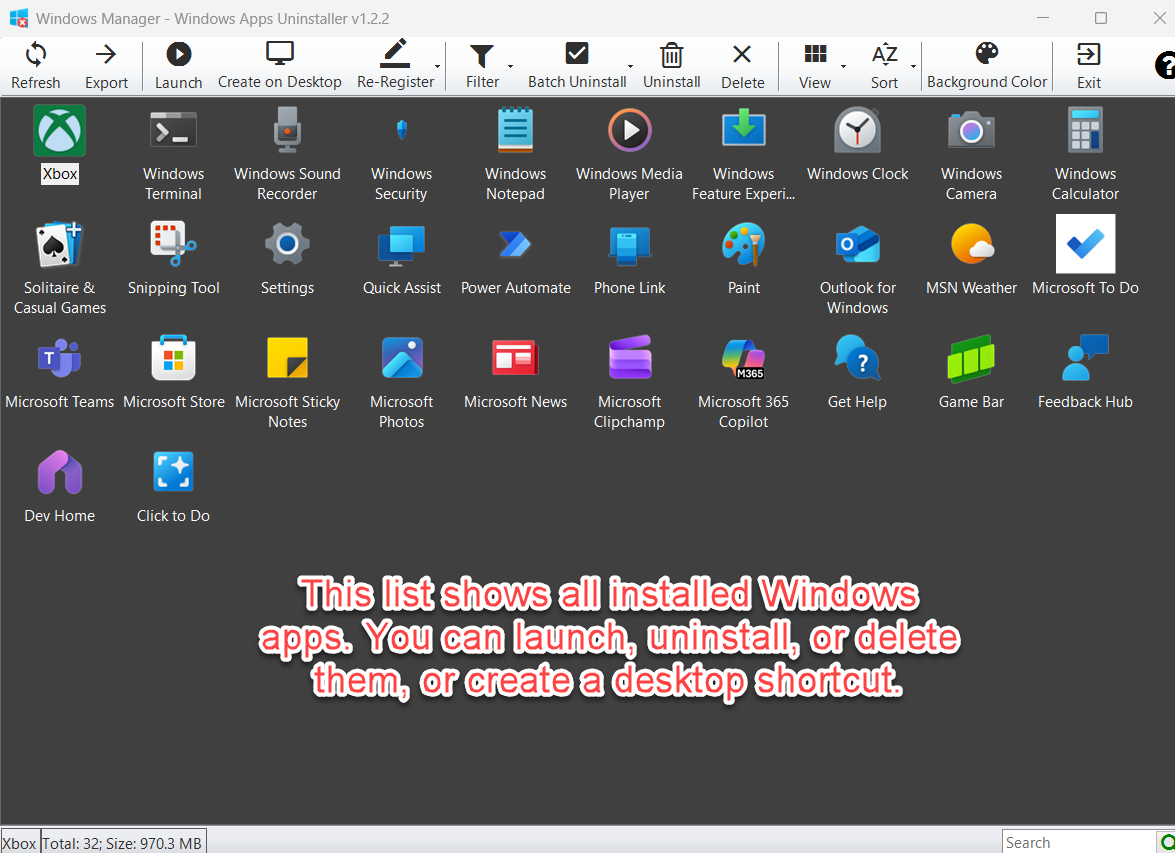This screenshot has height=853, width=1175.
Task: Select the Game Bar app
Action: point(971,372)
